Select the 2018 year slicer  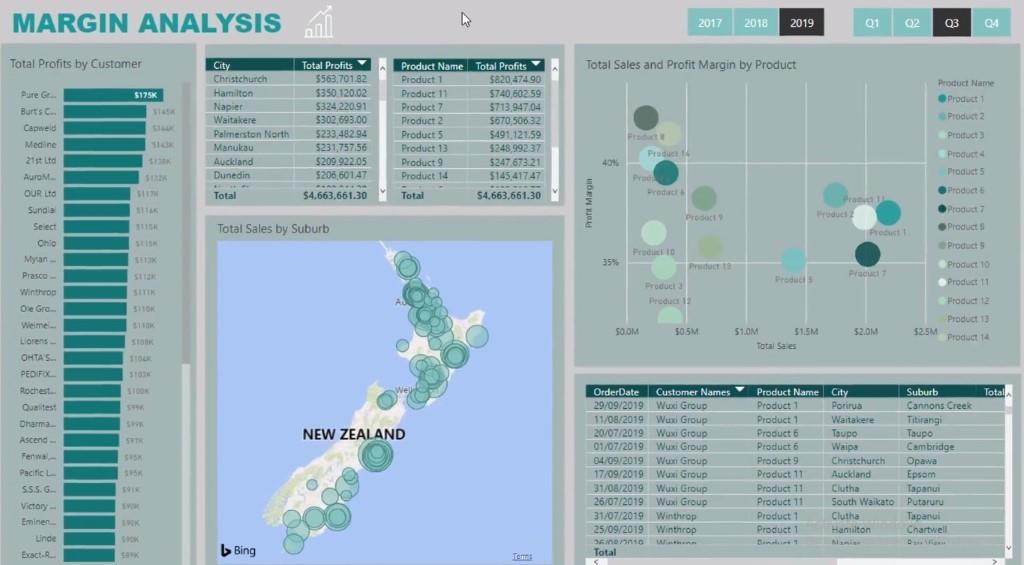click(756, 23)
